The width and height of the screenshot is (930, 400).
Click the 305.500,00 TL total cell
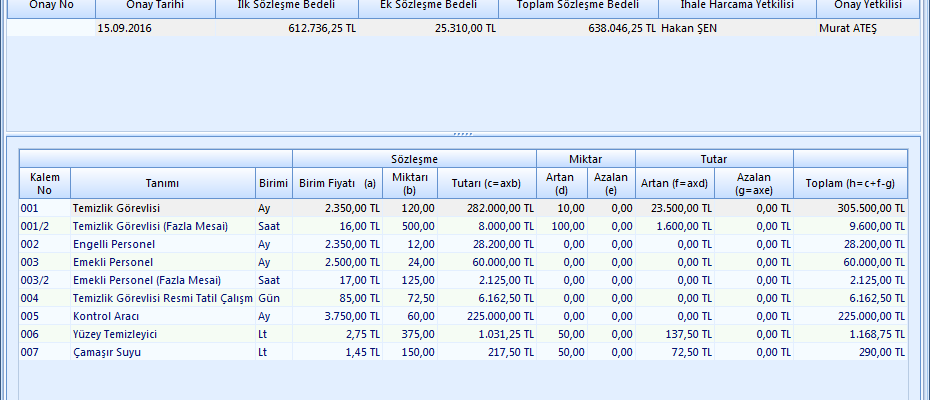pyautogui.click(x=860, y=208)
